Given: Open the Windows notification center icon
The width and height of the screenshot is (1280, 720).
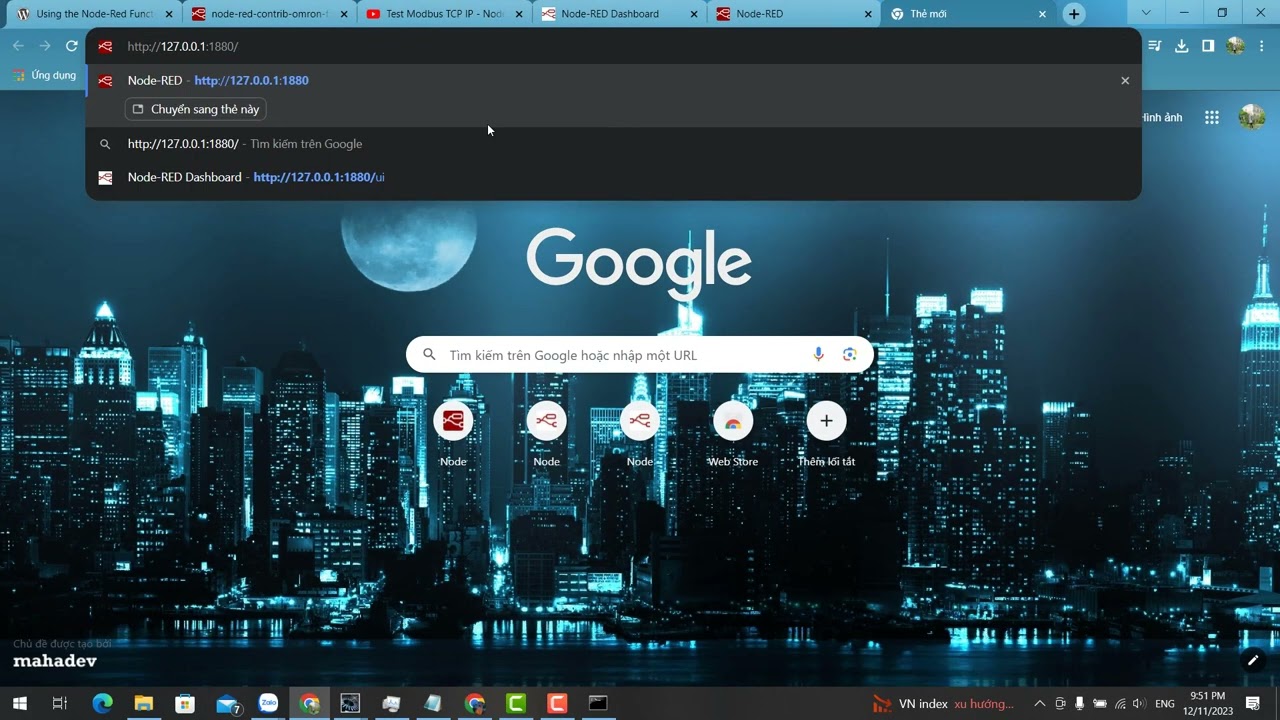Looking at the screenshot, I should point(1253,703).
